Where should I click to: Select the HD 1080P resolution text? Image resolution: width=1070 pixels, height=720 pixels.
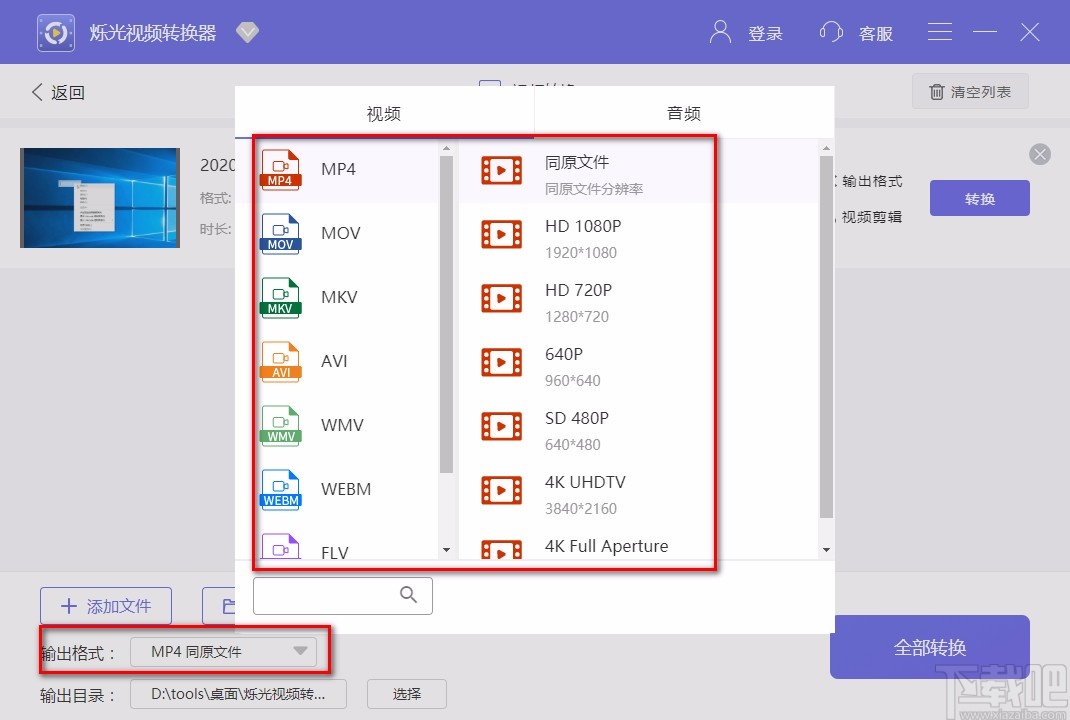click(x=583, y=226)
